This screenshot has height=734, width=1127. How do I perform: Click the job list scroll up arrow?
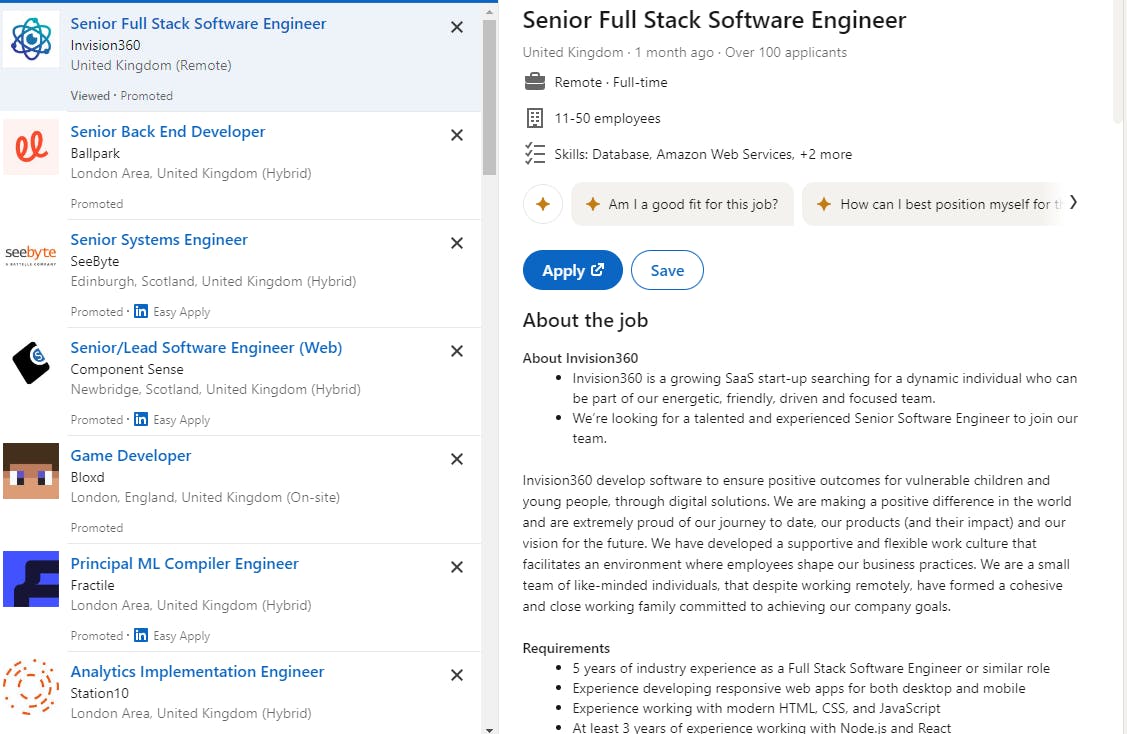coord(489,12)
